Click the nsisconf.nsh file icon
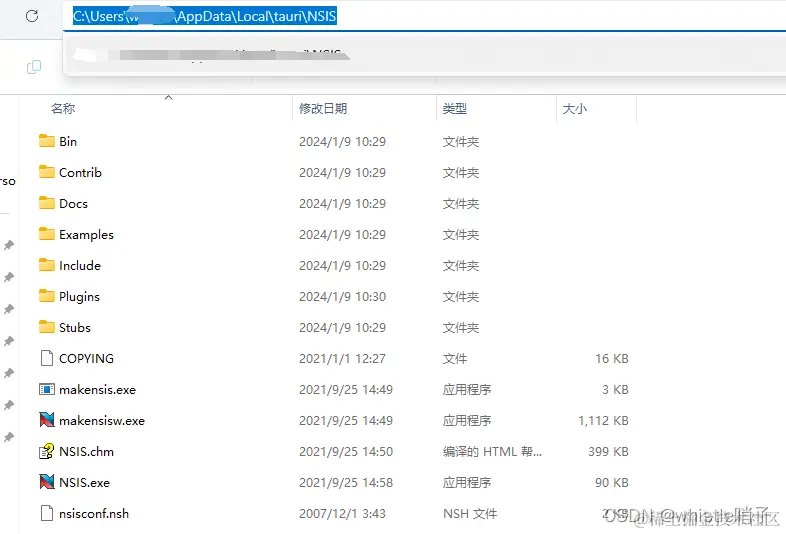This screenshot has height=534, width=786. [x=47, y=513]
